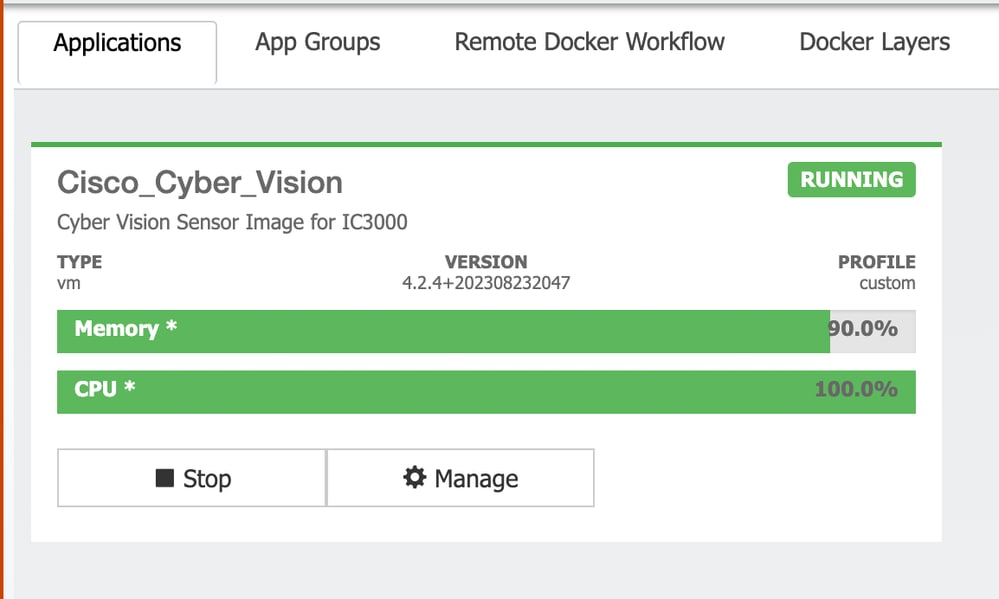Click the VERSION label
This screenshot has width=999, height=599.
pos(486,262)
